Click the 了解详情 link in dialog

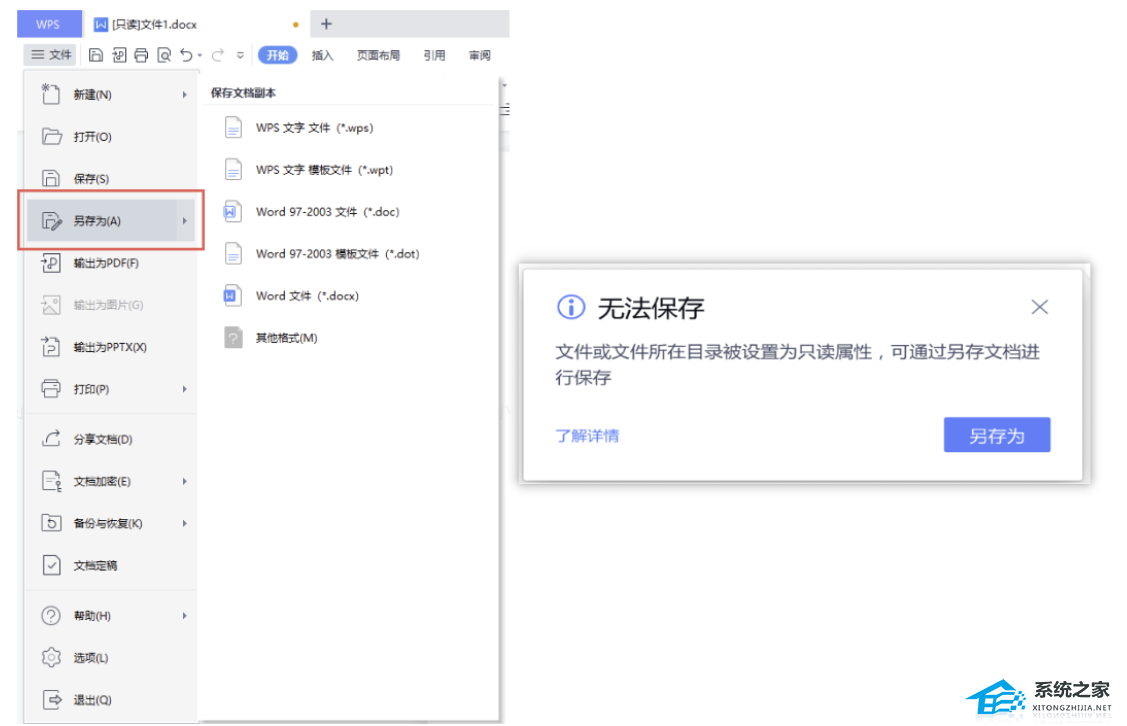coord(587,436)
